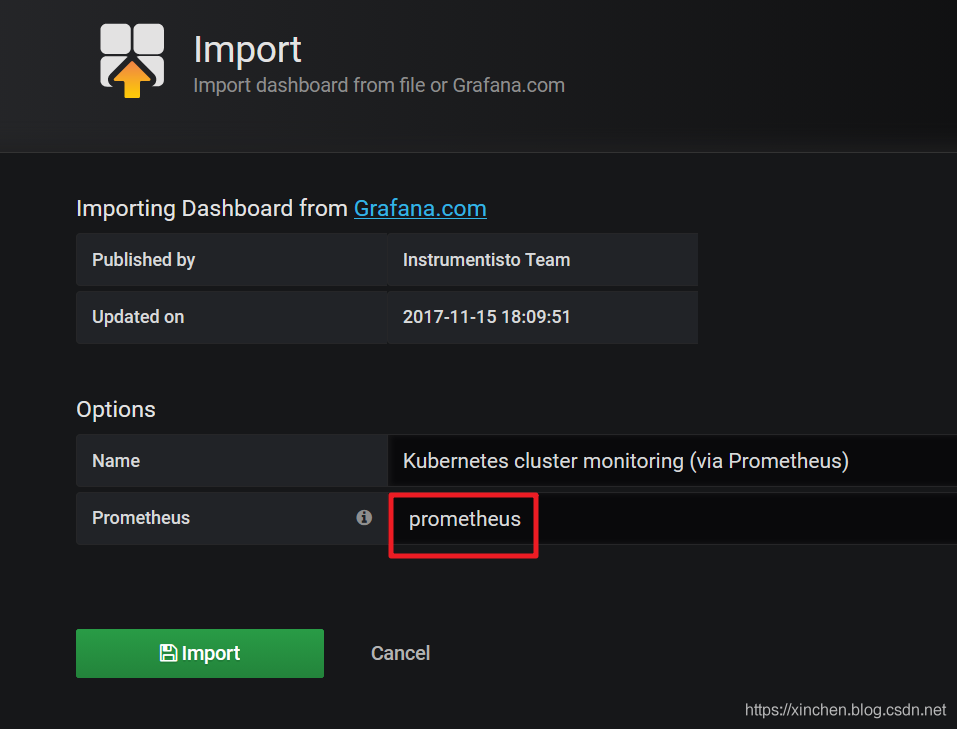Open the prometheus data source dropdown
This screenshot has width=957, height=729.
click(672, 518)
